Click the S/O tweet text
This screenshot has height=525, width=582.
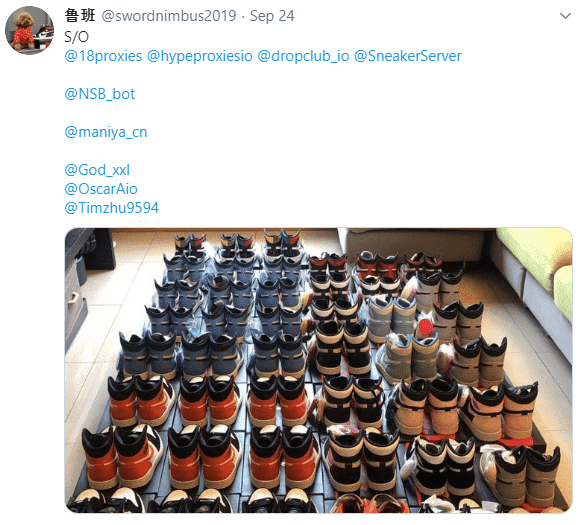click(76, 37)
